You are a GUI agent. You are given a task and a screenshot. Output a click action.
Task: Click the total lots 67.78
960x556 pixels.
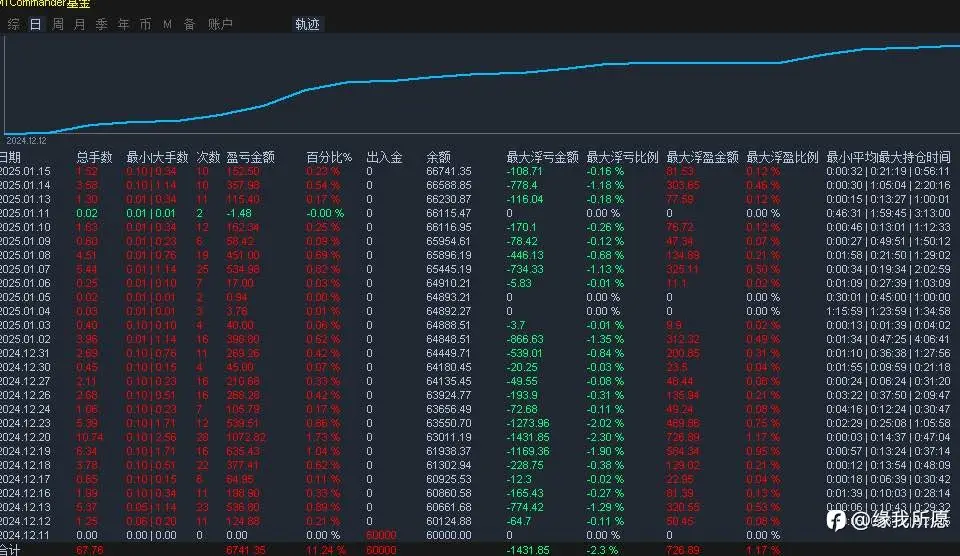point(89,550)
